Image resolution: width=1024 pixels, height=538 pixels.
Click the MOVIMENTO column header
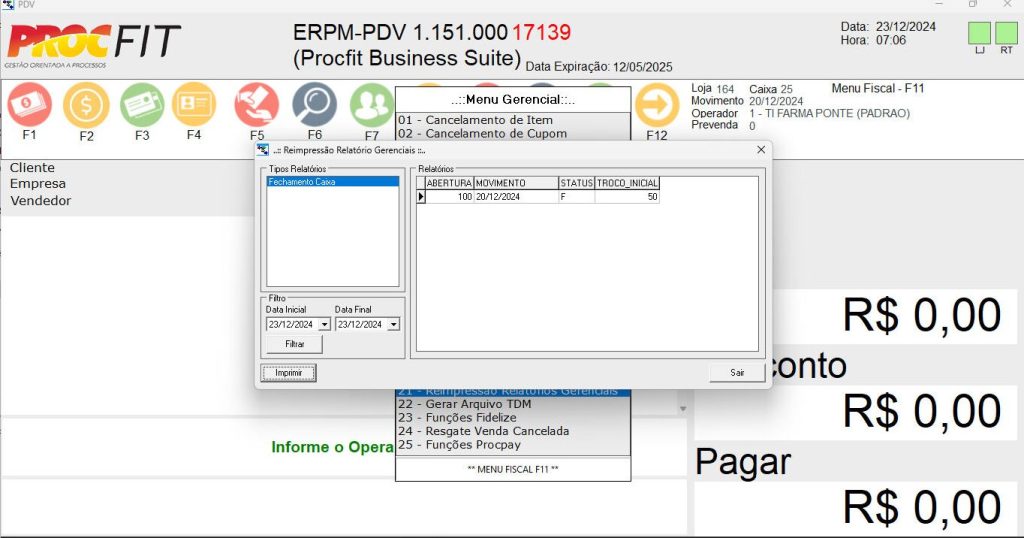click(516, 183)
